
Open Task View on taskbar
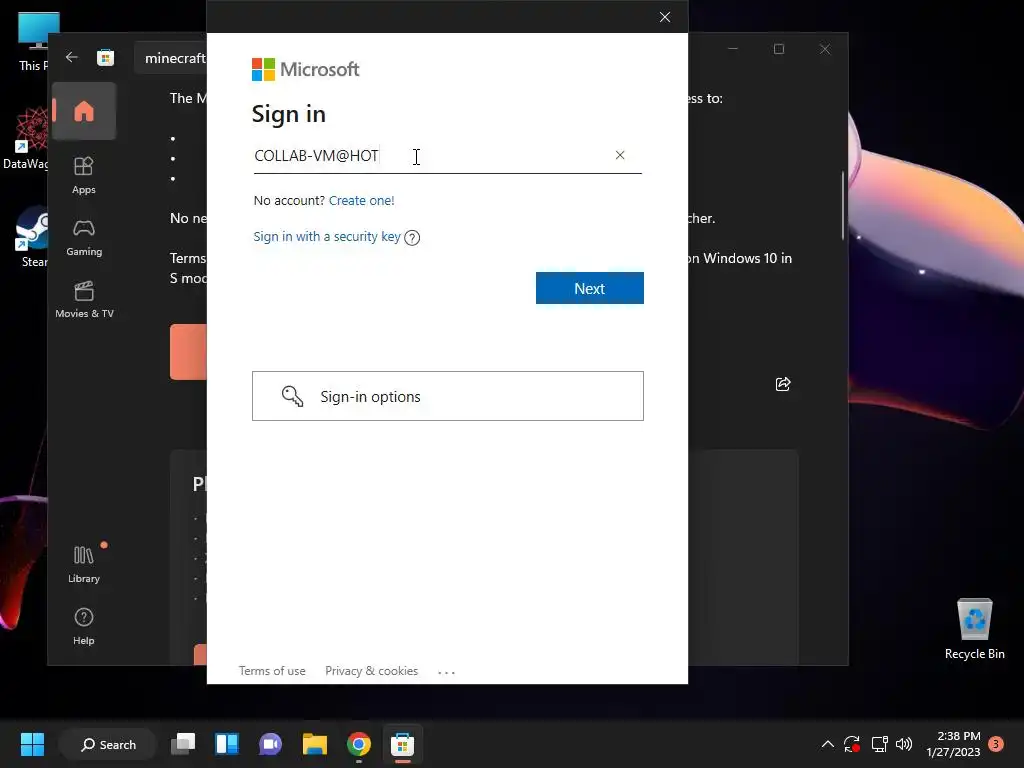[x=183, y=744]
